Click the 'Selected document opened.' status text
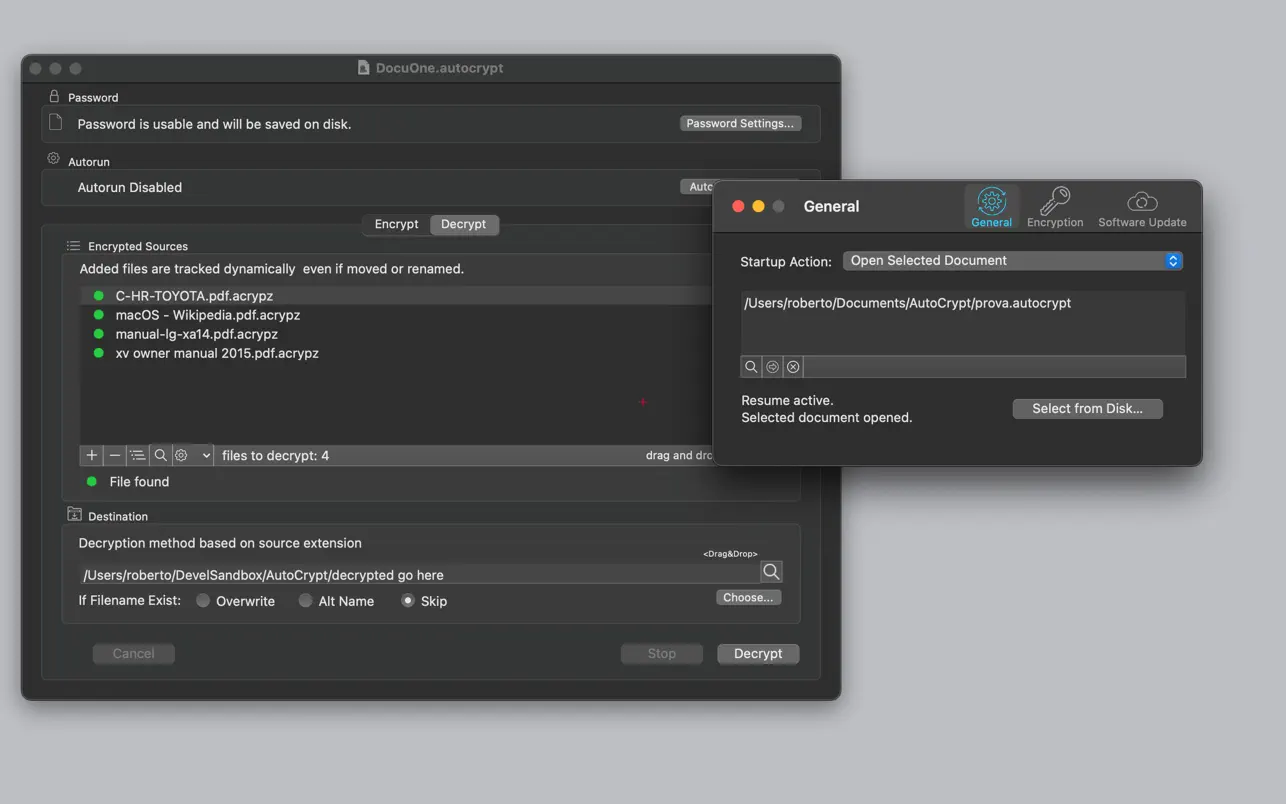Viewport: 1286px width, 804px height. (x=827, y=417)
